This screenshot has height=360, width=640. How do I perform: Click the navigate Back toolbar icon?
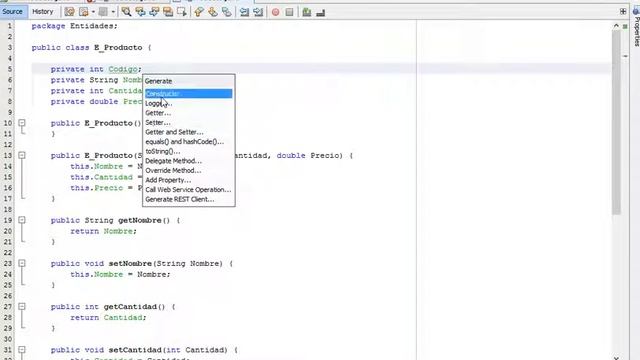84,12
